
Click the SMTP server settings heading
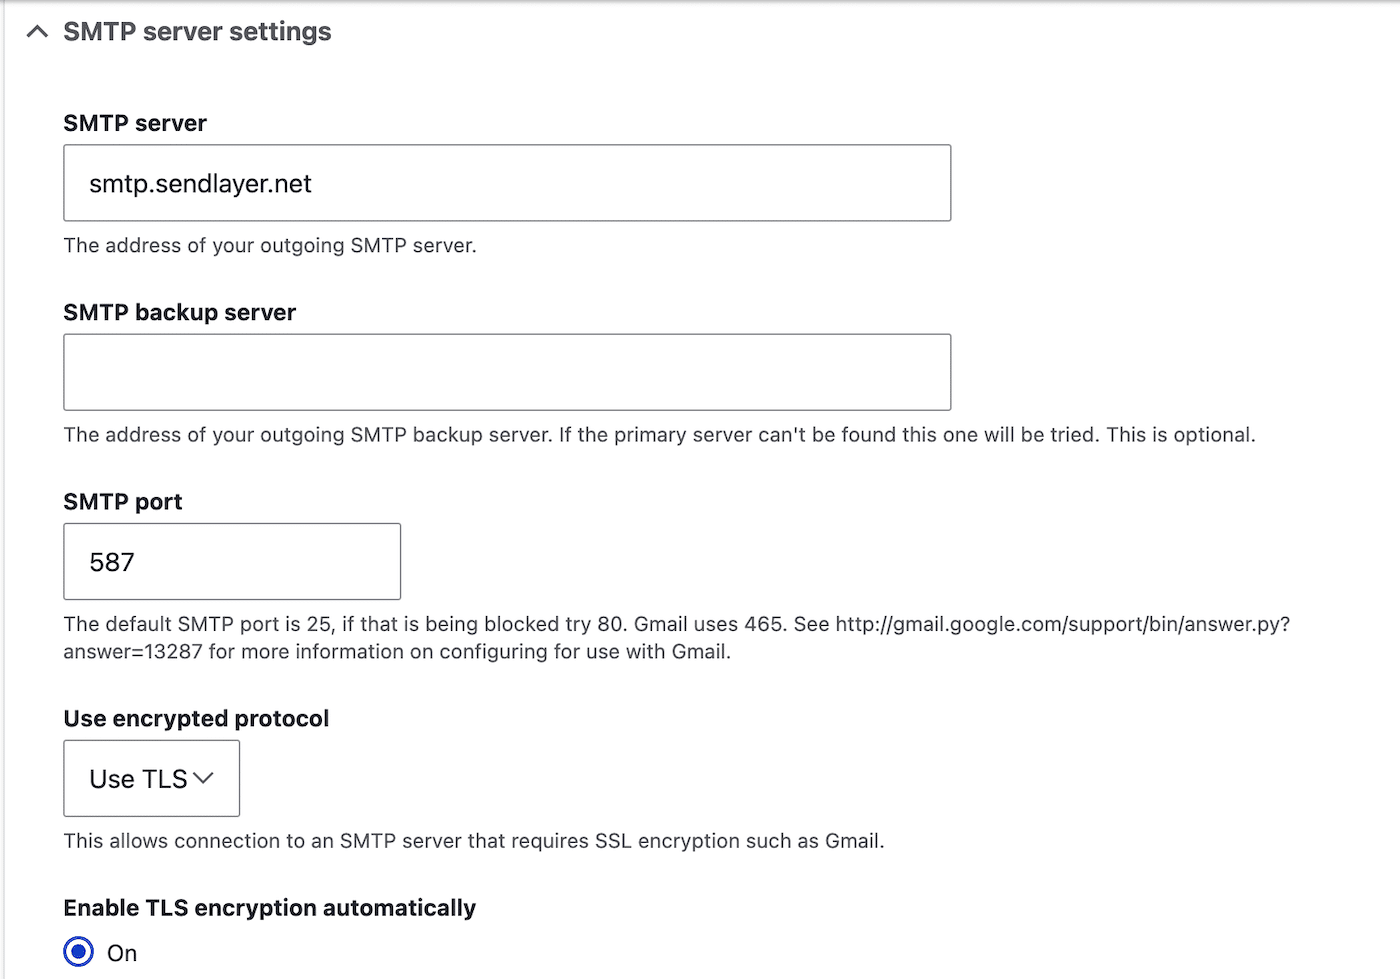(x=196, y=31)
